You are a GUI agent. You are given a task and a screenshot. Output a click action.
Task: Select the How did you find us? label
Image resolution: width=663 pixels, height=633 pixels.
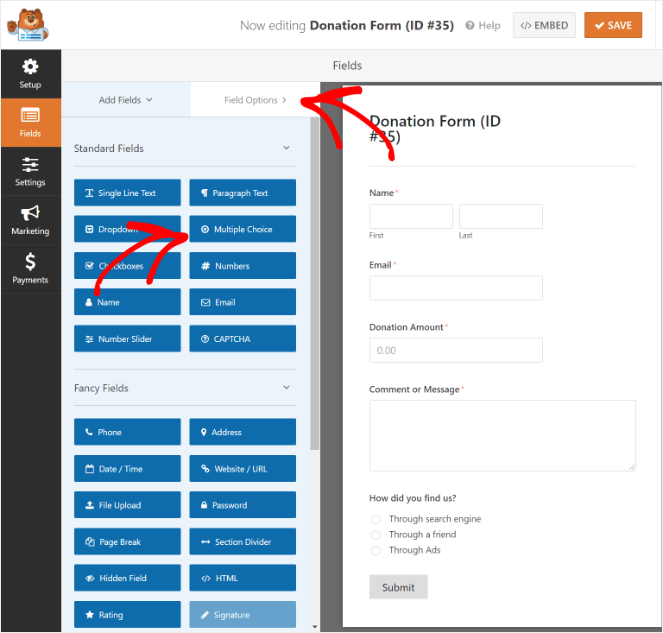pyautogui.click(x=413, y=498)
